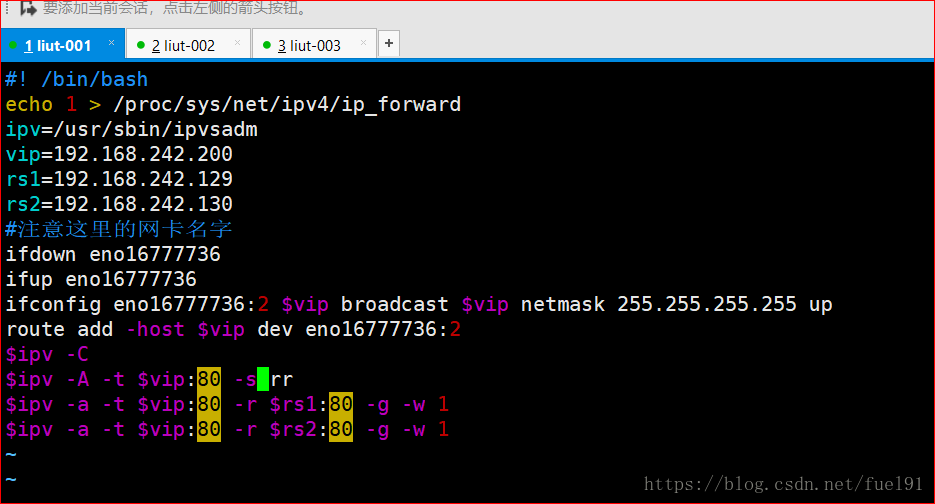The height and width of the screenshot is (504, 935).
Task: Click 'rr' scheduler text in -A line
Action: (281, 380)
